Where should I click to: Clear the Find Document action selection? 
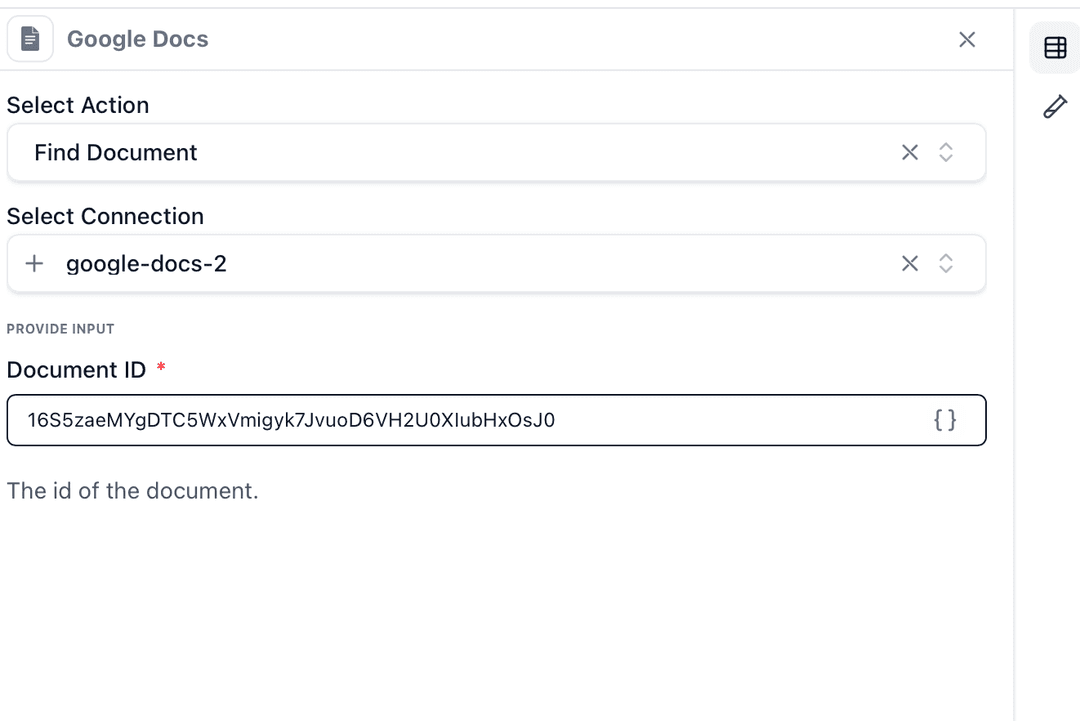[x=910, y=152]
